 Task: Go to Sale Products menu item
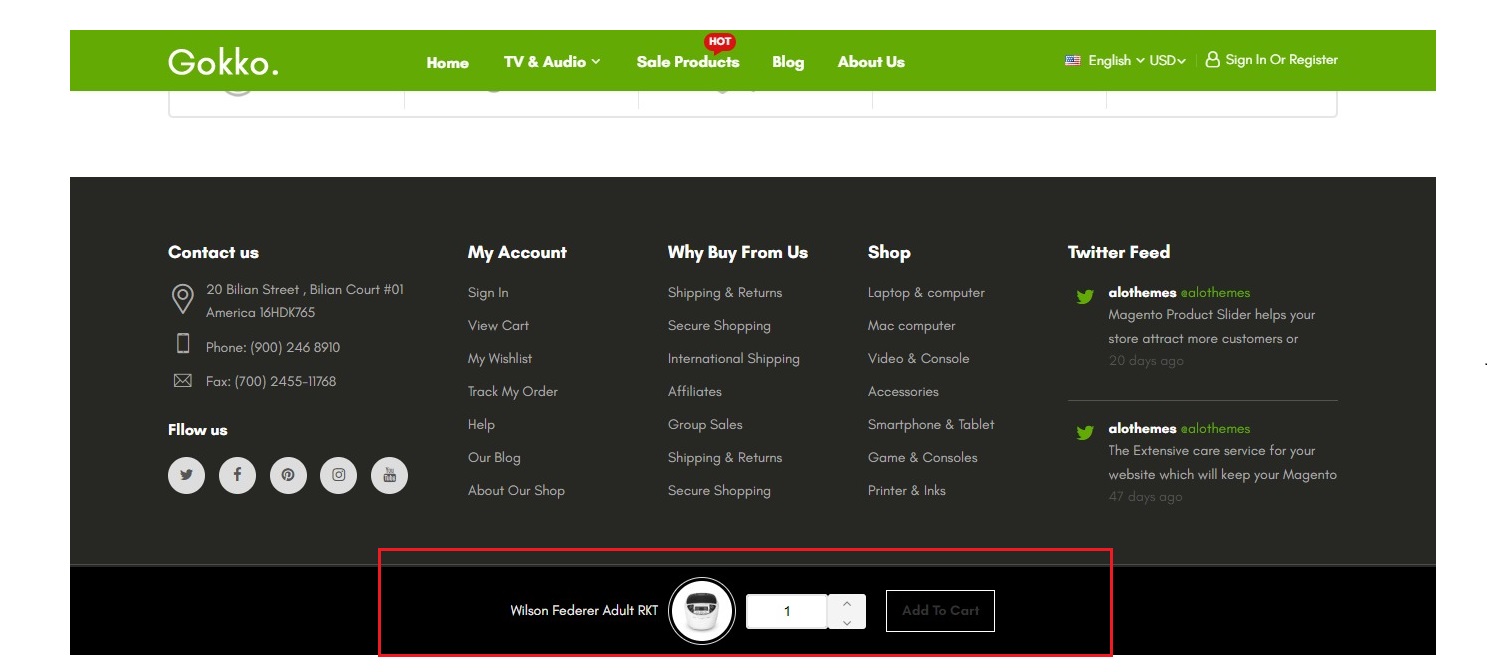point(687,62)
